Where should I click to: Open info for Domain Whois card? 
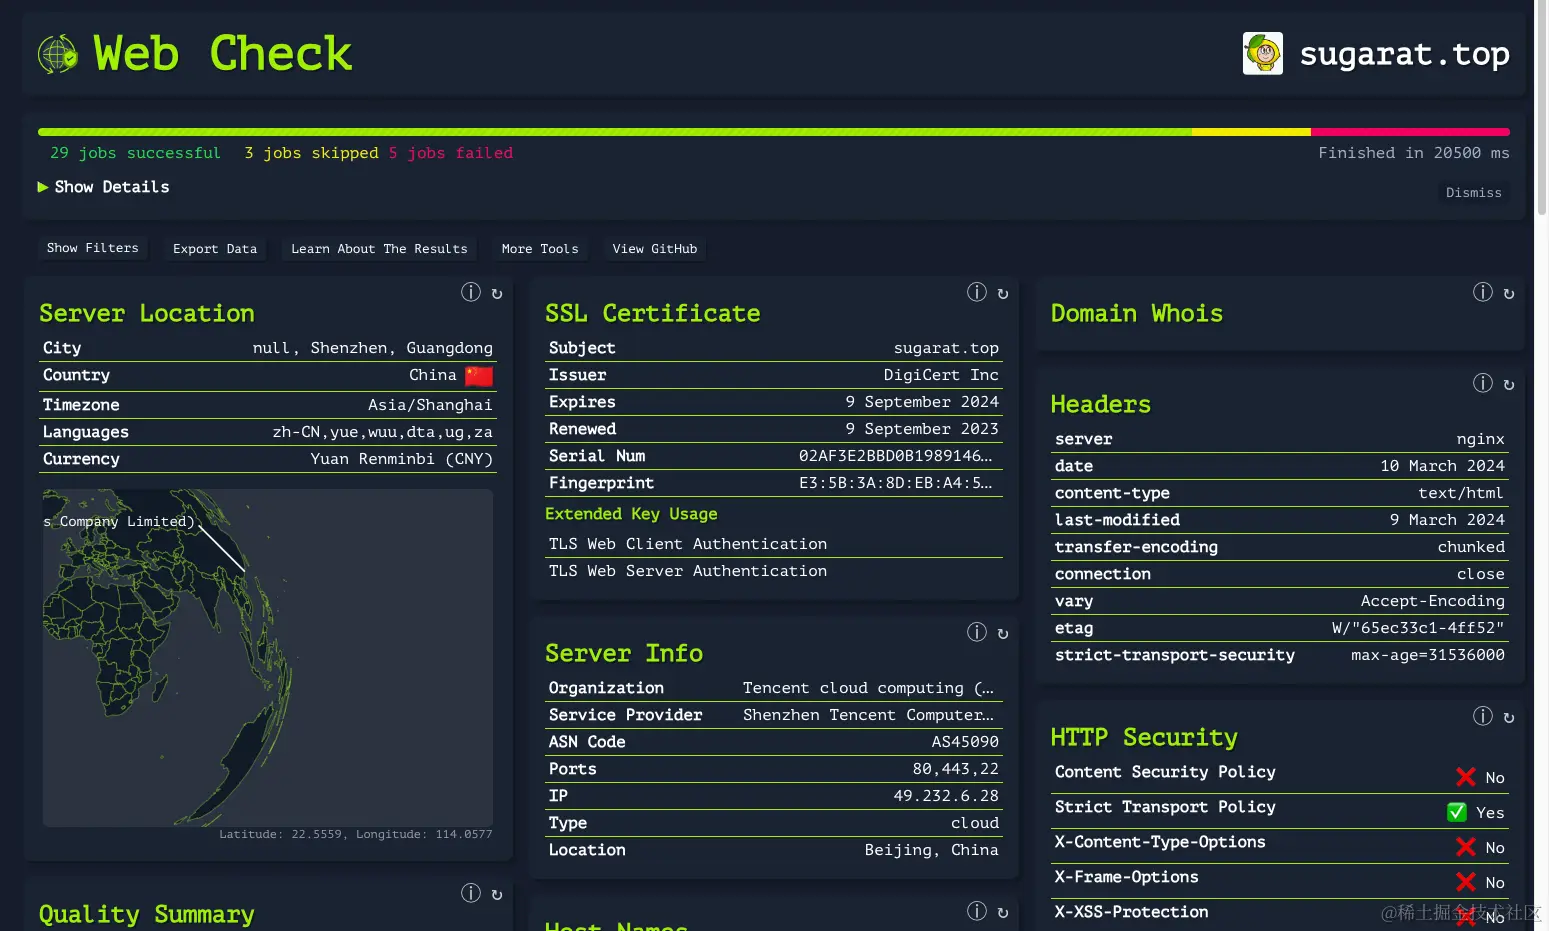1483,292
